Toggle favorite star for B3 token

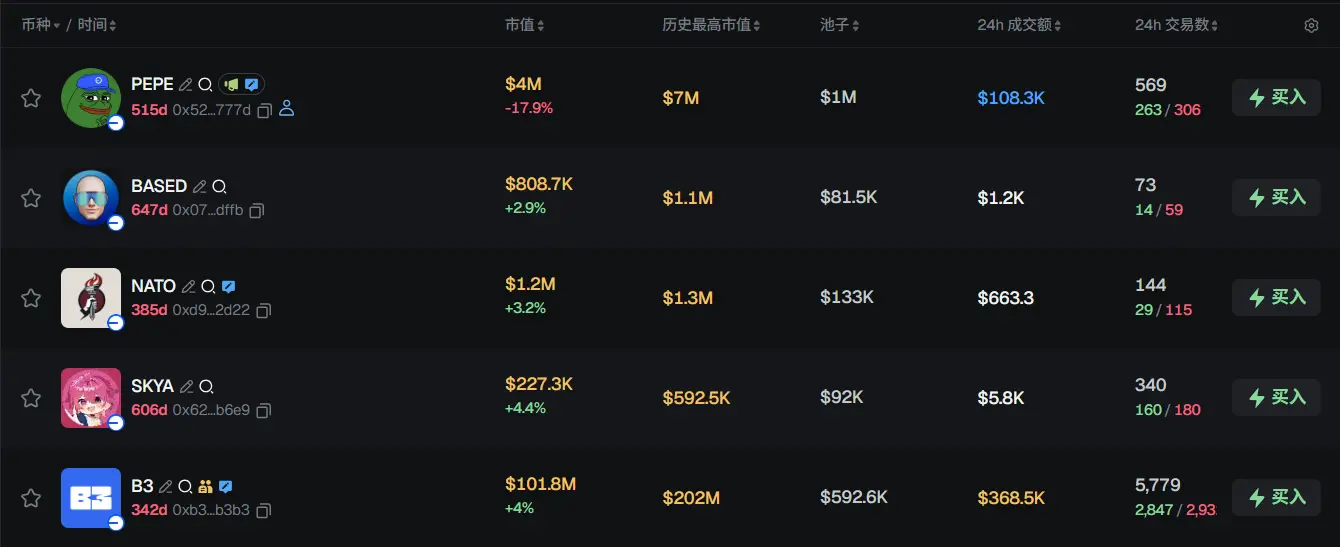tap(31, 498)
